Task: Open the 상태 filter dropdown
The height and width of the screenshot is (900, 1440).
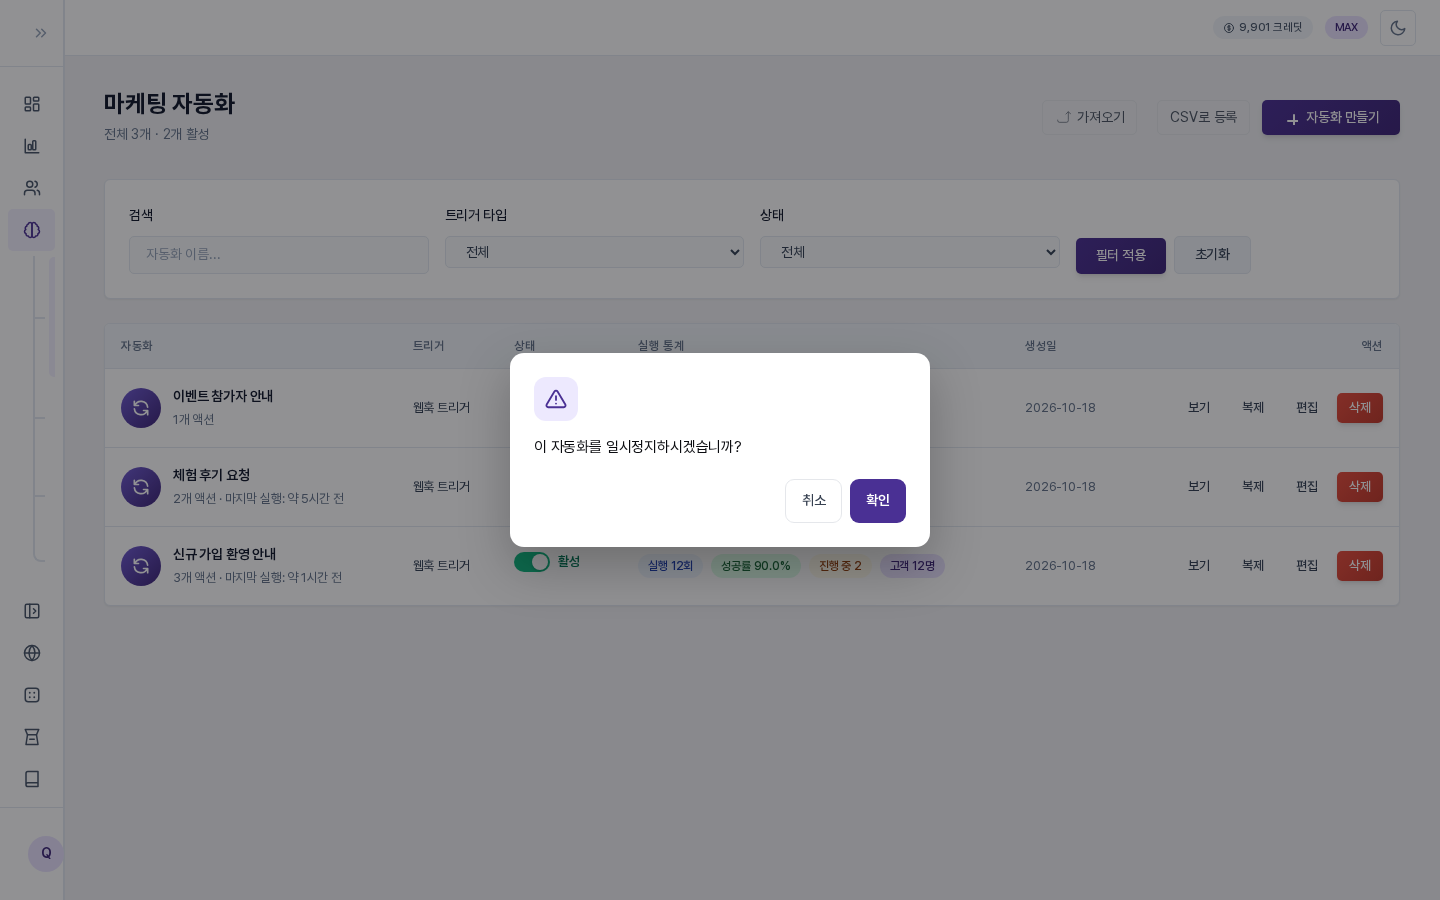Action: 910,252
